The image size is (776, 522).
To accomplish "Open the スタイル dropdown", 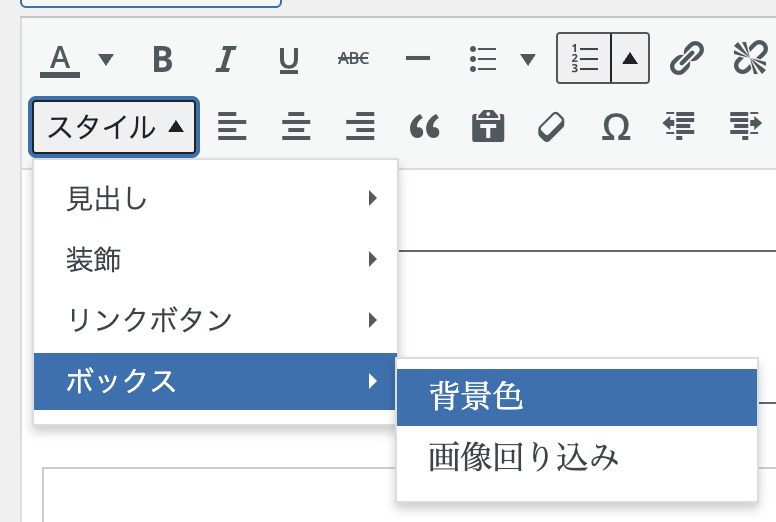I will coord(115,127).
